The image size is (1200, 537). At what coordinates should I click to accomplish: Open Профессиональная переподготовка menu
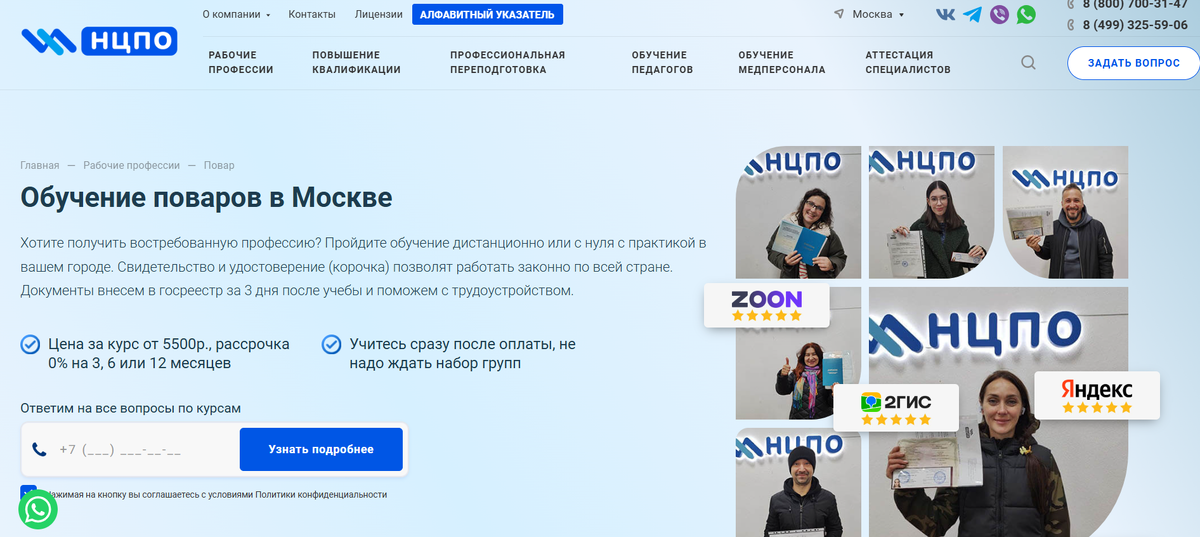click(507, 62)
